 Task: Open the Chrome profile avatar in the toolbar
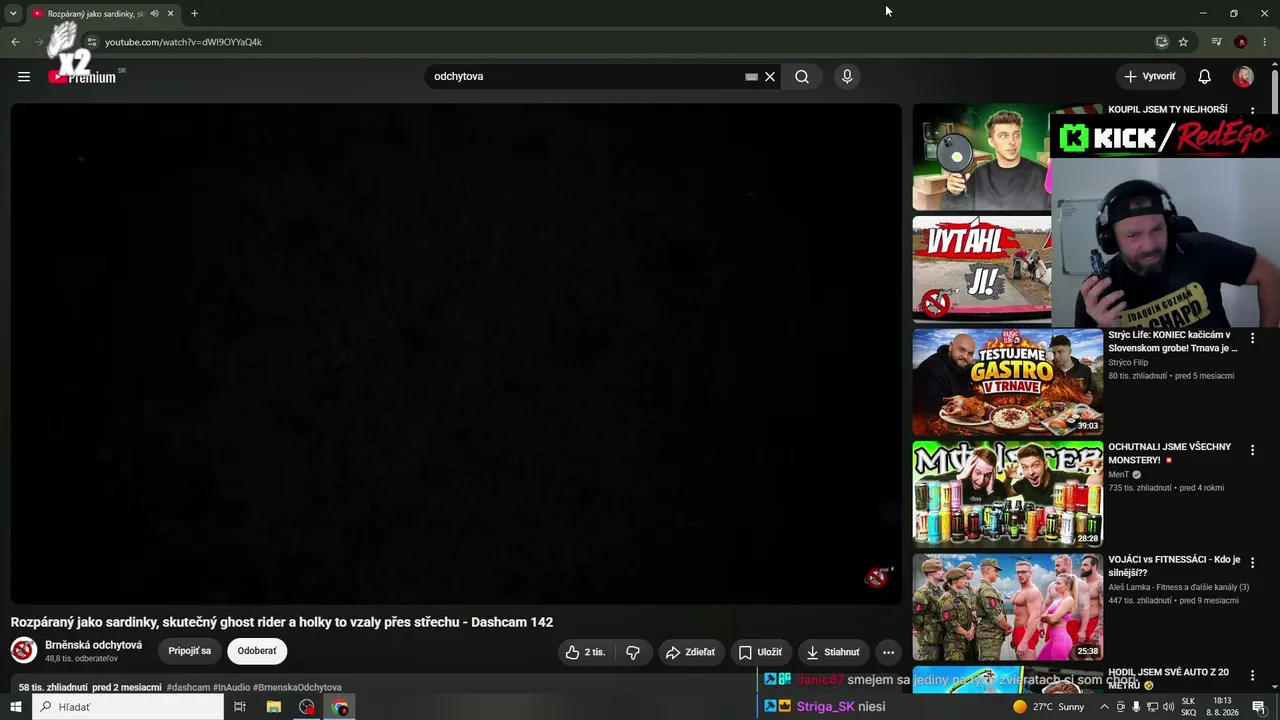click(x=1241, y=42)
